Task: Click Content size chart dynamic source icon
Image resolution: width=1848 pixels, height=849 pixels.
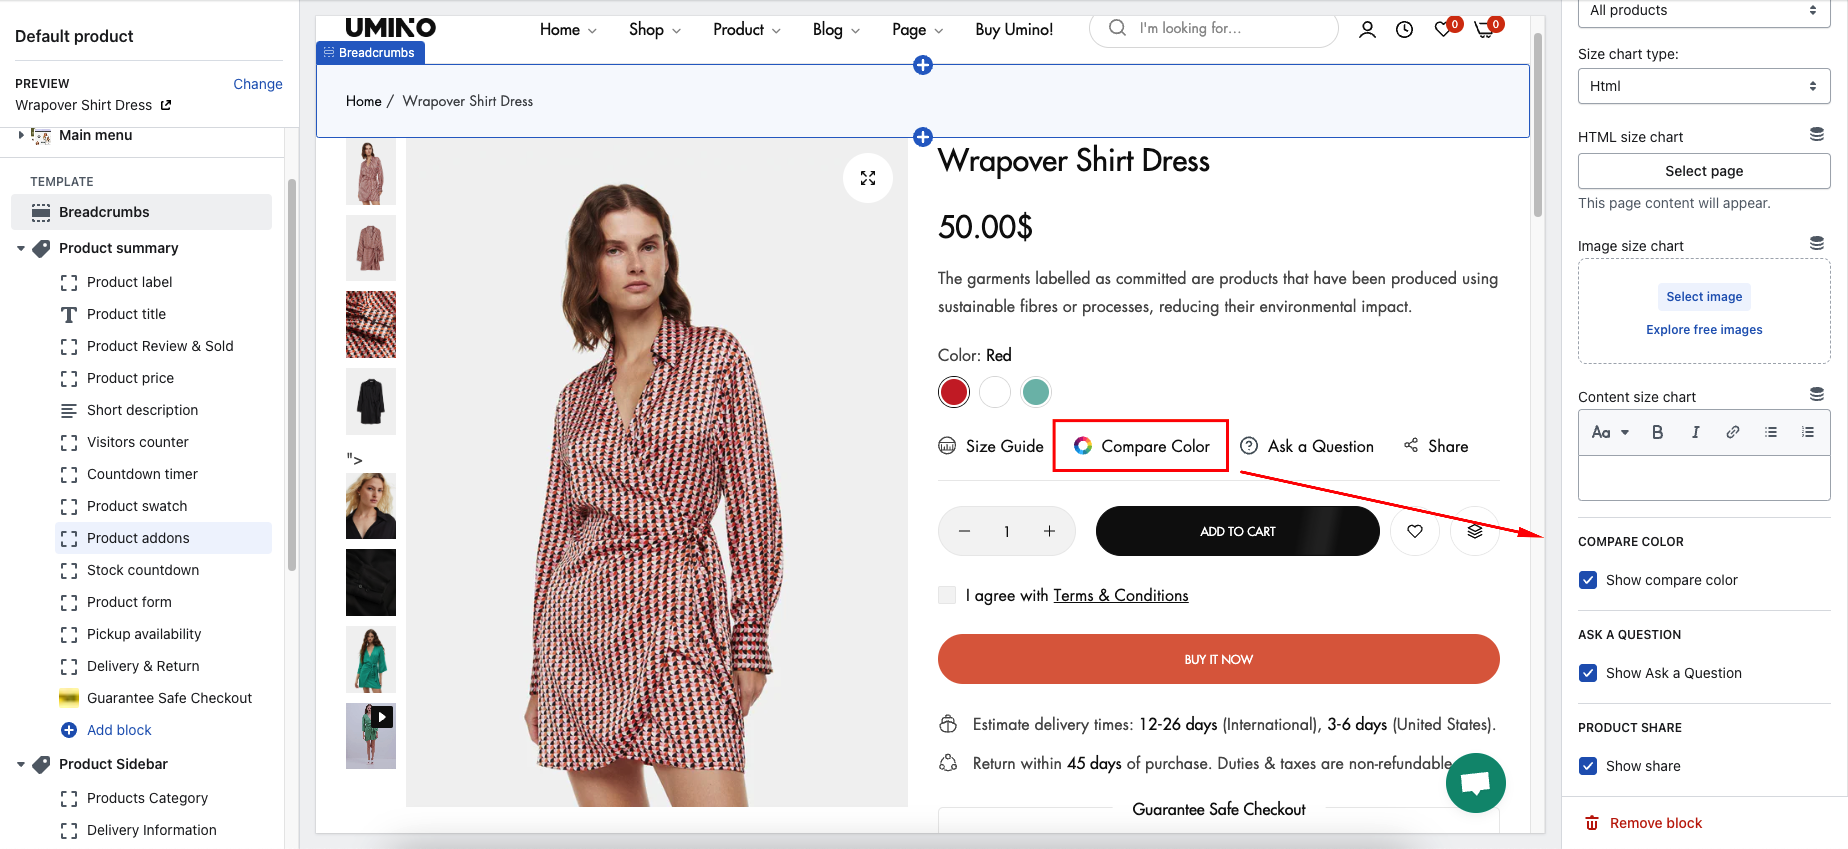Action: [1817, 395]
